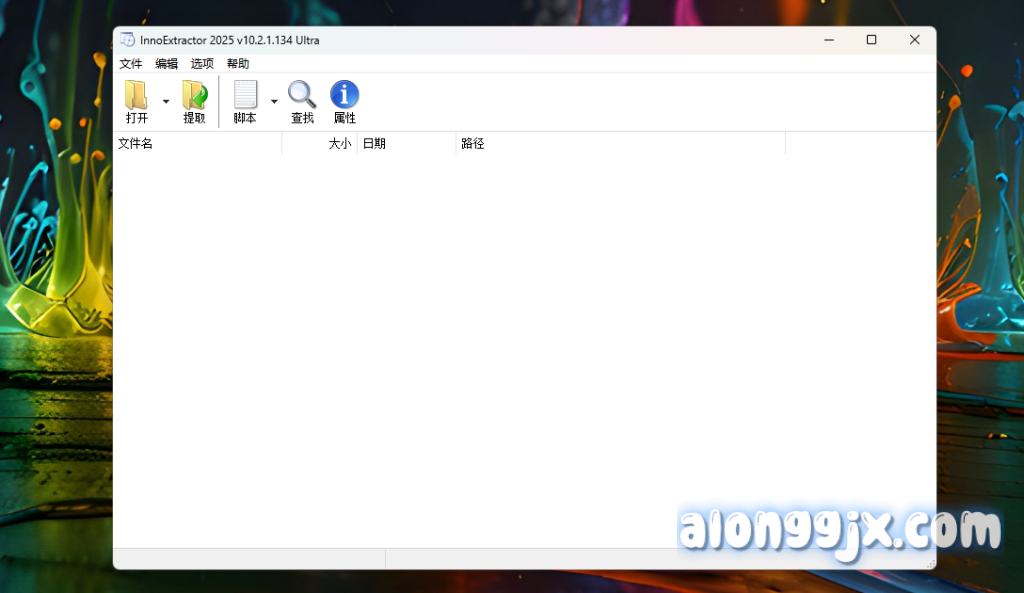Expand the dropdown arrow next to 打开
This screenshot has height=593, width=1024.
pyautogui.click(x=166, y=102)
